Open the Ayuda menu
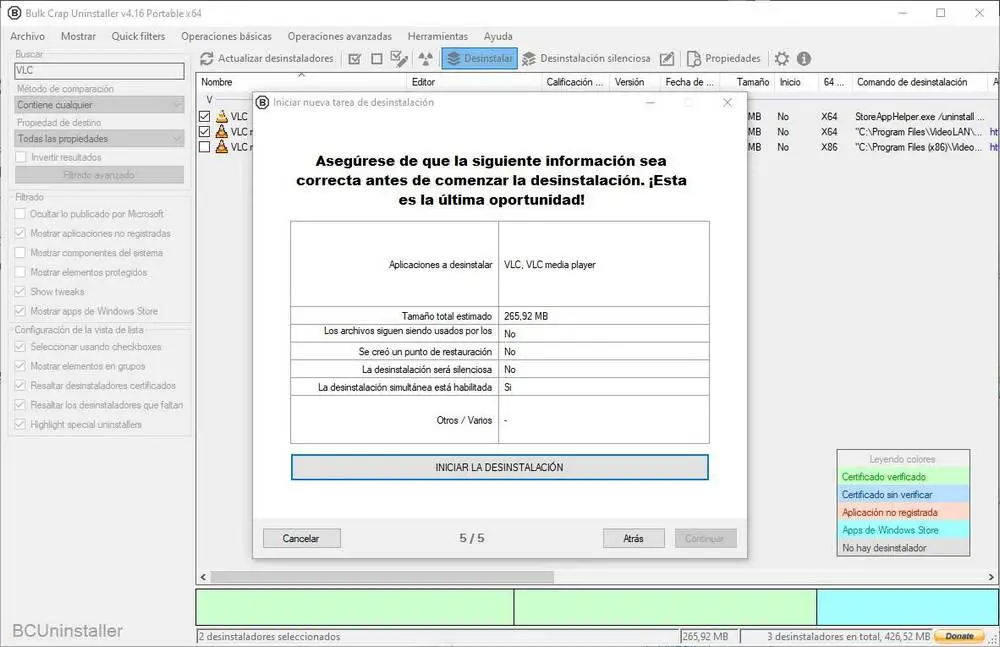Image resolution: width=1000 pixels, height=647 pixels. coord(498,36)
